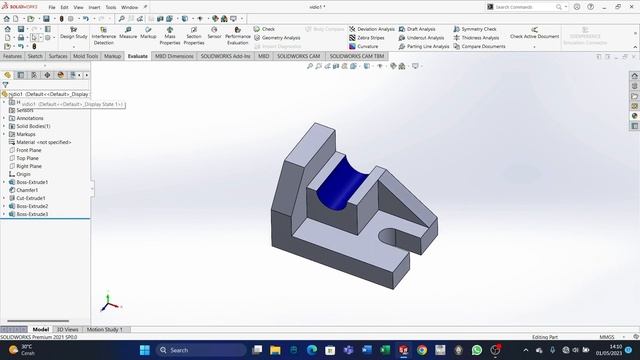
Task: Open the PropertyManager tab
Action: 21,75
